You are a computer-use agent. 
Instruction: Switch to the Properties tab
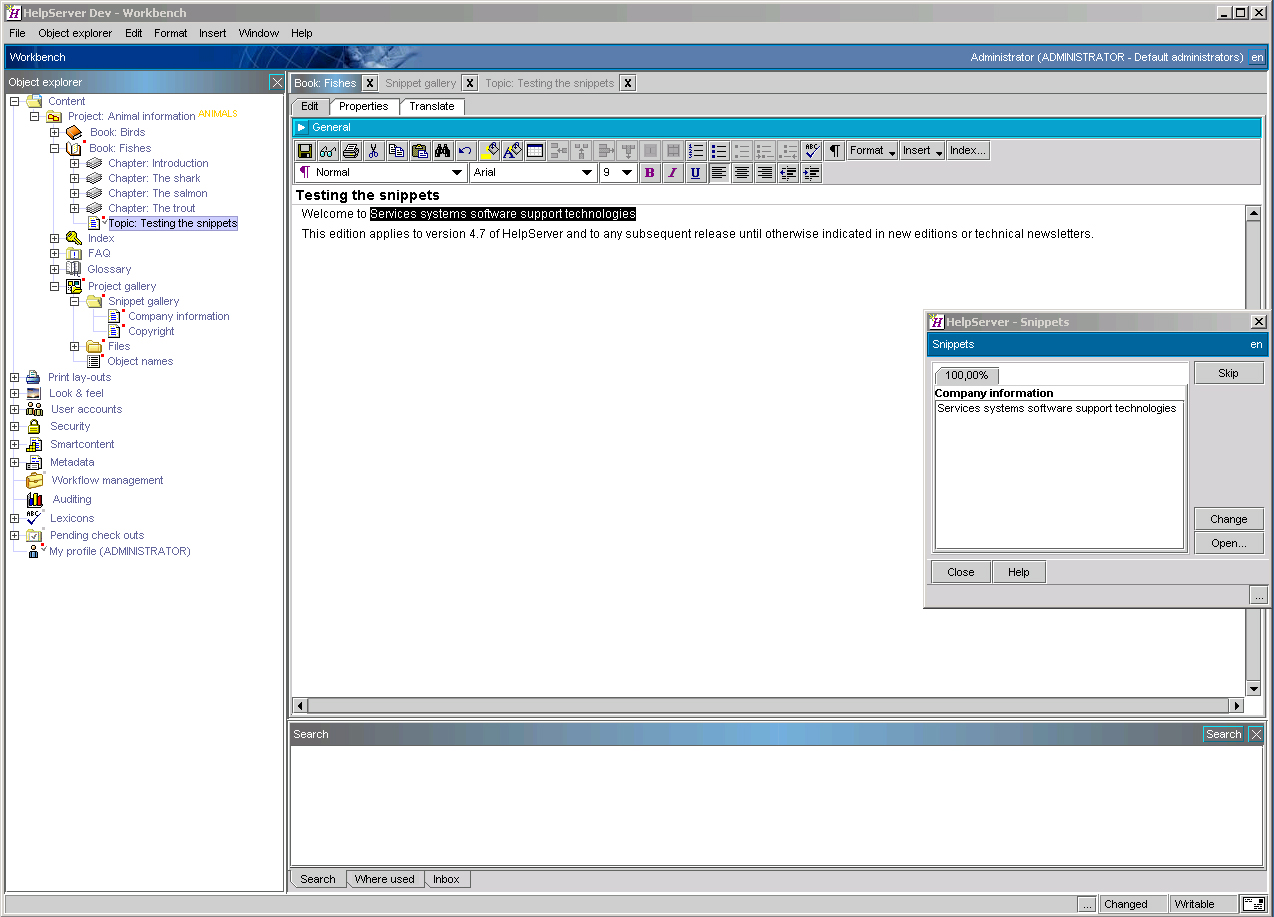(x=364, y=106)
